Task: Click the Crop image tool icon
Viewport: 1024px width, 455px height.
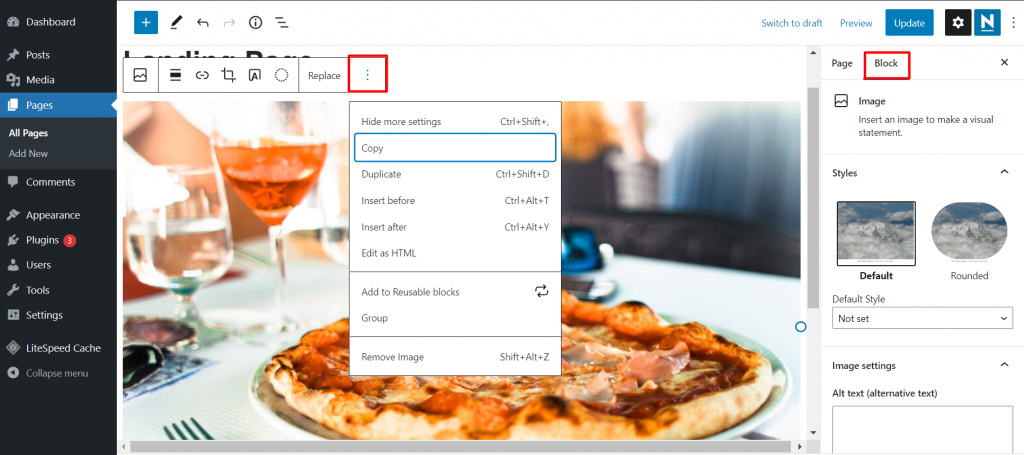Action: pos(228,75)
